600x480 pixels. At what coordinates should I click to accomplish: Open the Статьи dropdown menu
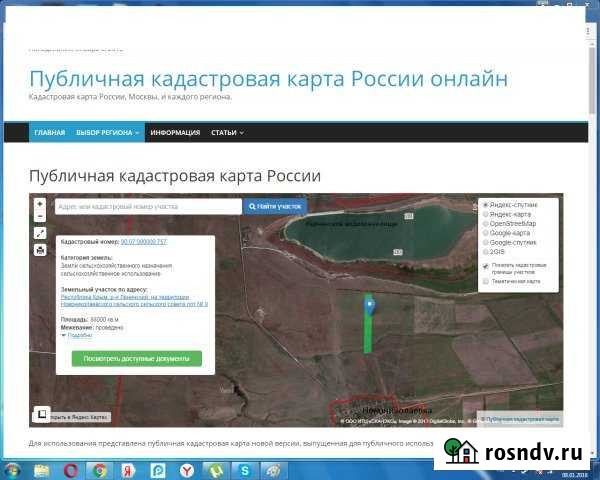[227, 132]
